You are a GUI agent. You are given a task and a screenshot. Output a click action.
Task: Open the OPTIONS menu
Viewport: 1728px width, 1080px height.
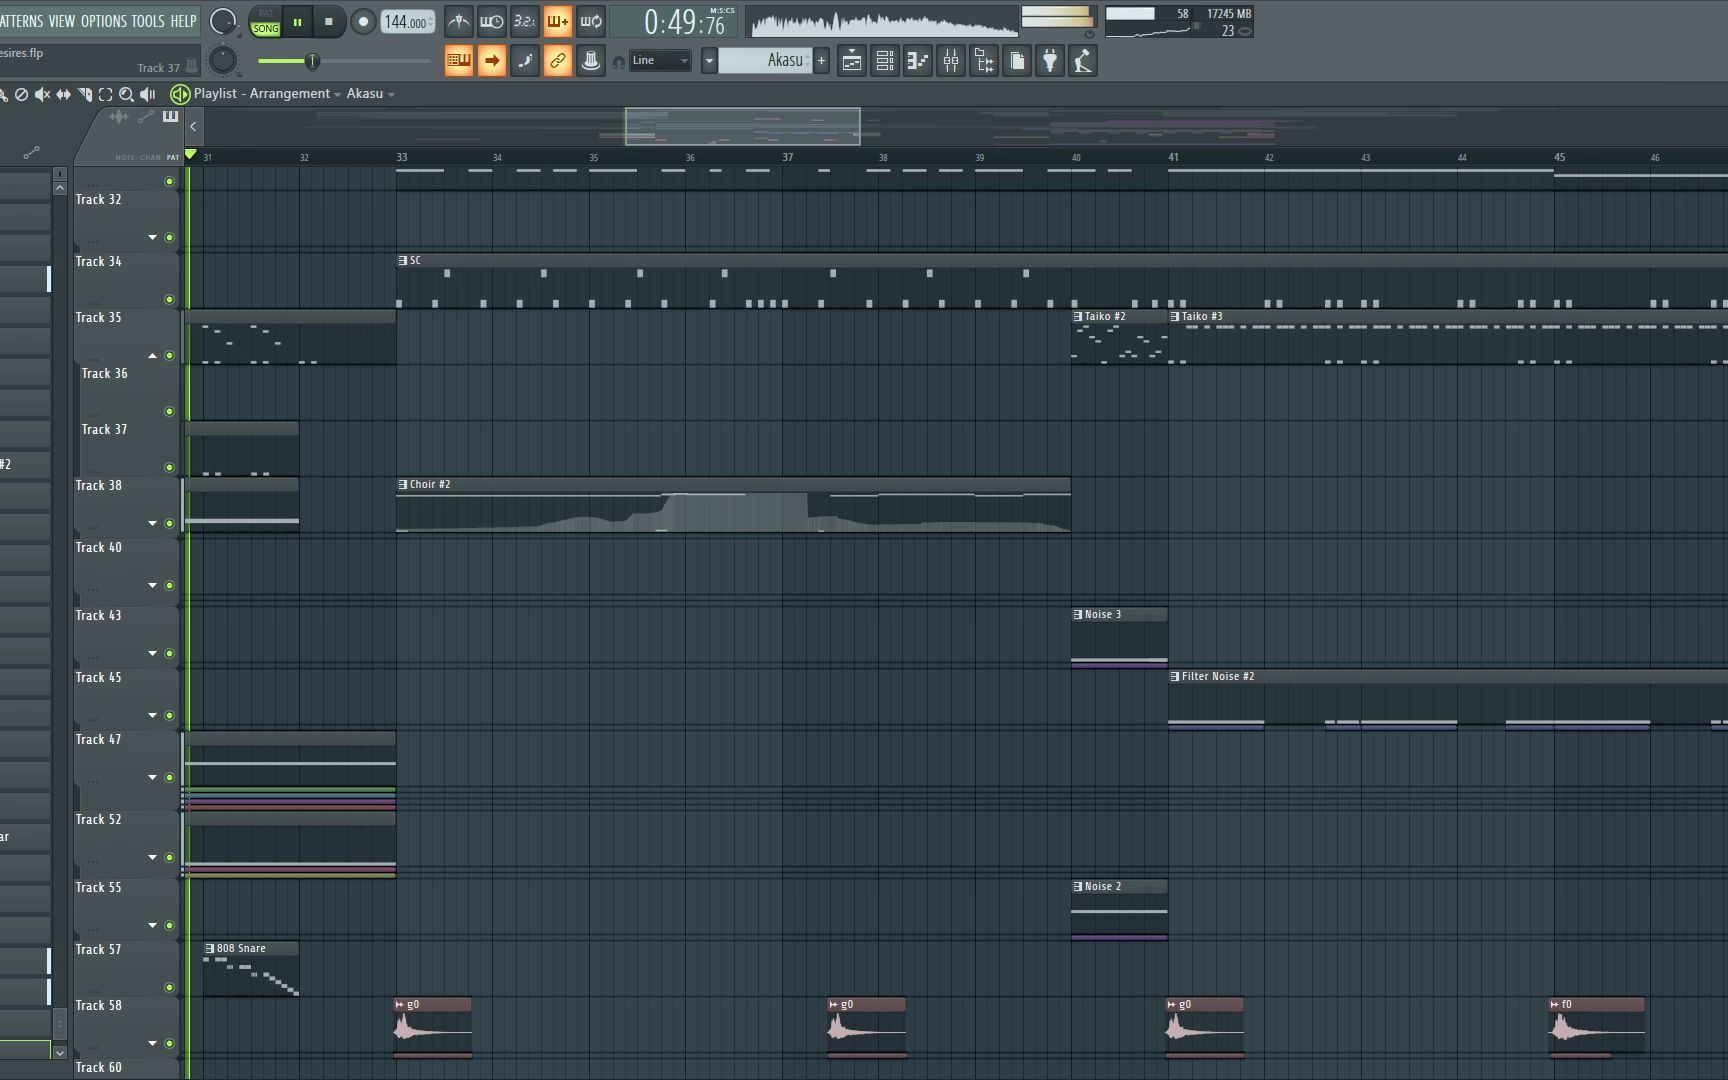104,21
